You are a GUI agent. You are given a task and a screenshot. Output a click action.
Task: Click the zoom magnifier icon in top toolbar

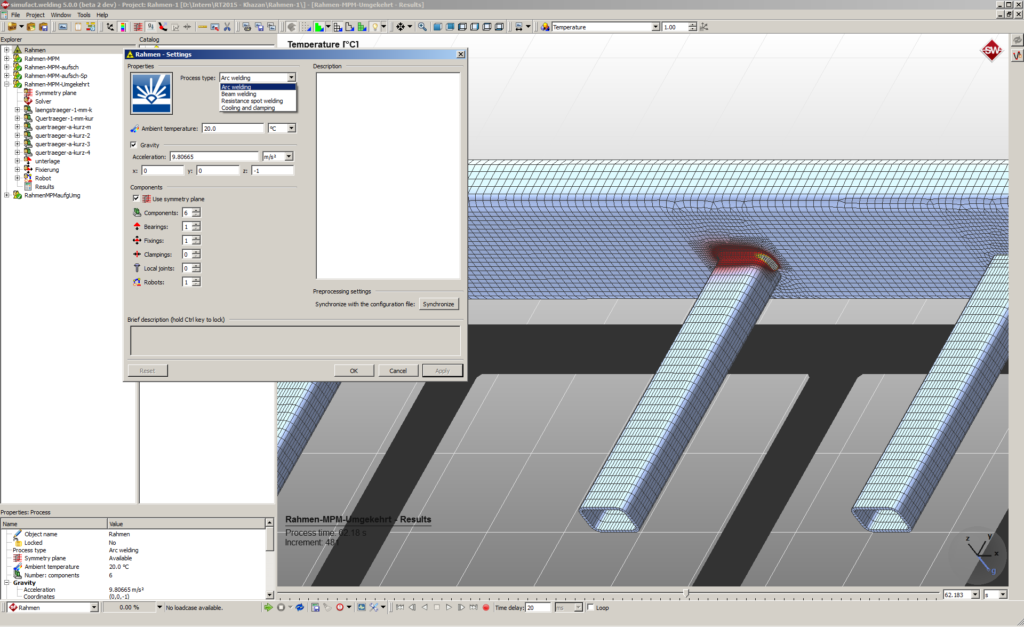(x=423, y=27)
